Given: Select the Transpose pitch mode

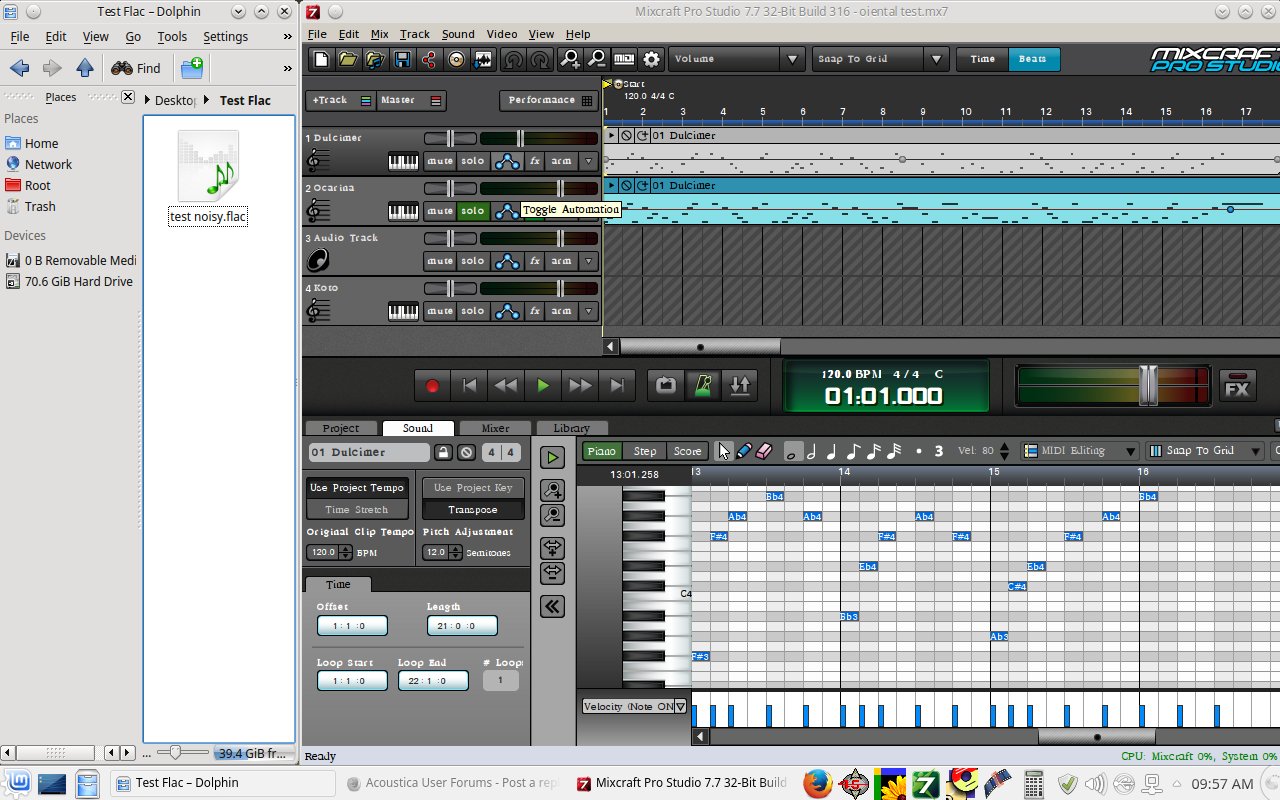Looking at the screenshot, I should click(x=473, y=510).
